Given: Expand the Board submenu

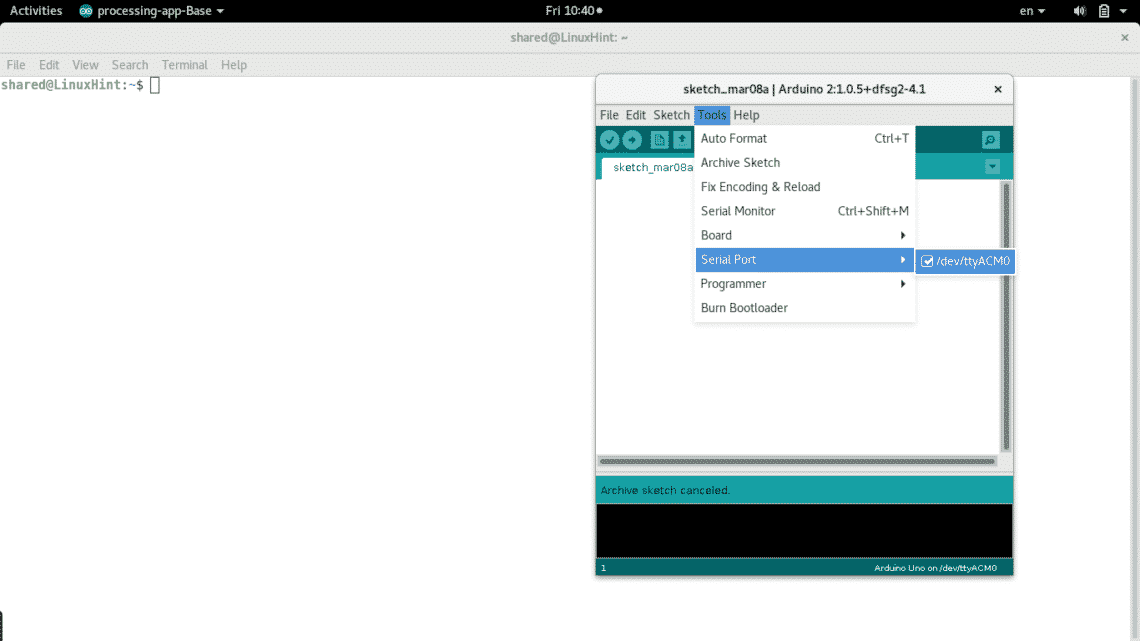Looking at the screenshot, I should (x=805, y=235).
